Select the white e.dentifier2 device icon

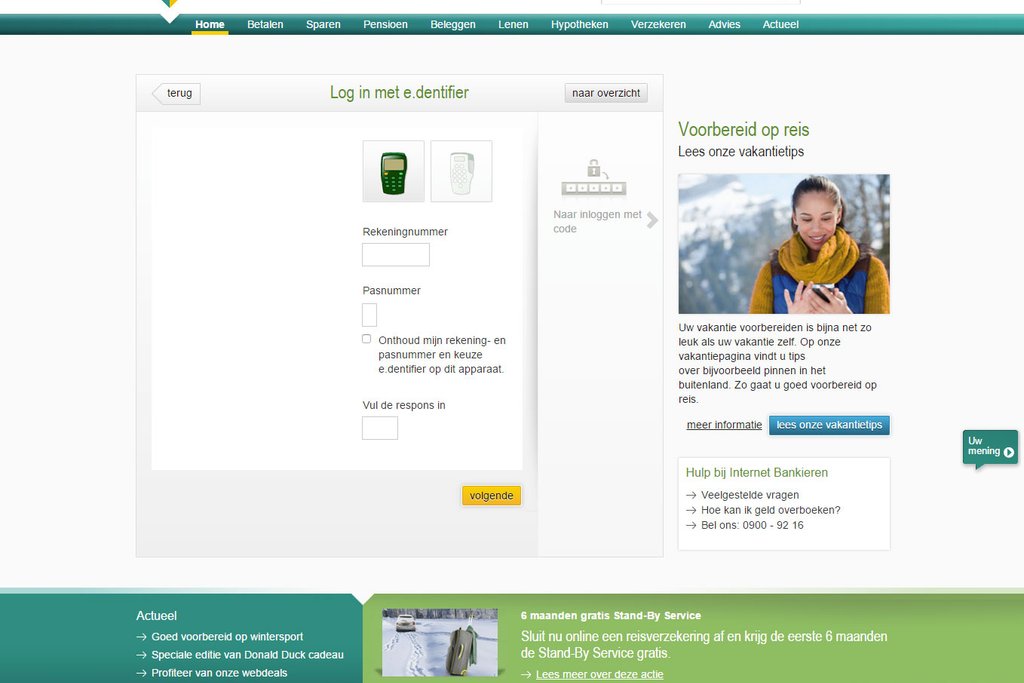point(461,172)
